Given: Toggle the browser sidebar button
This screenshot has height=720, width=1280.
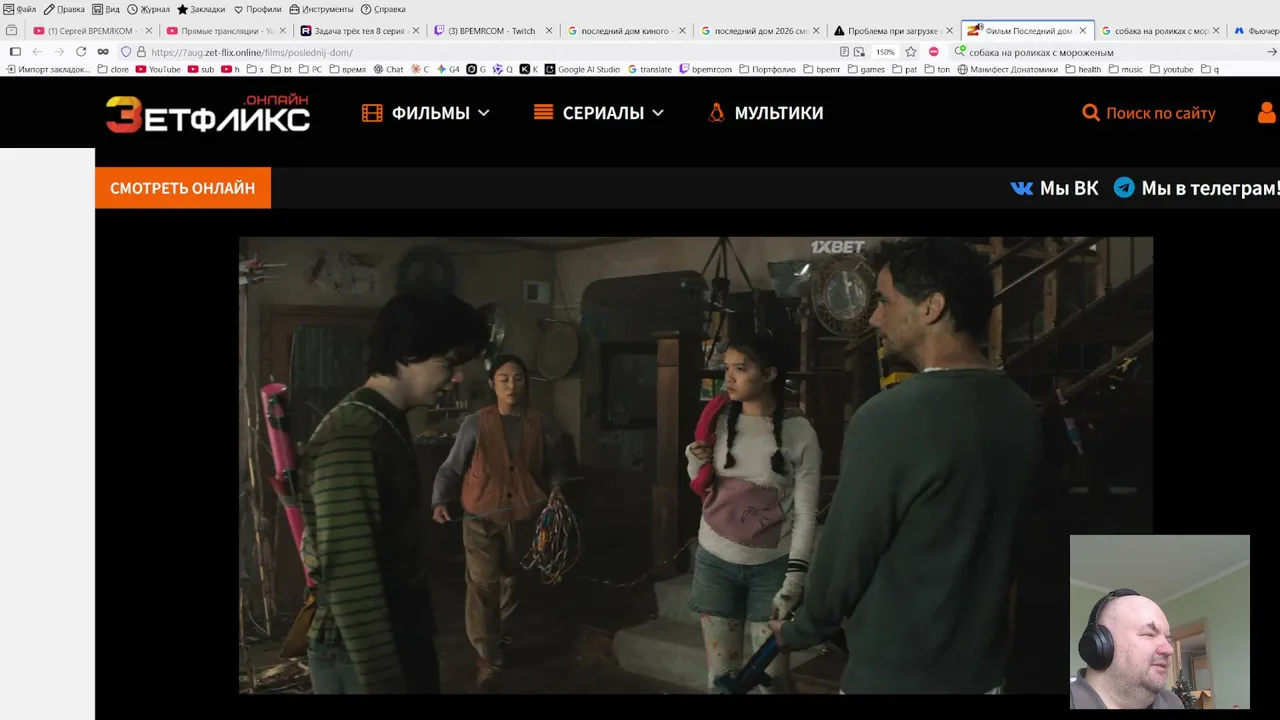Looking at the screenshot, I should click(x=15, y=52).
